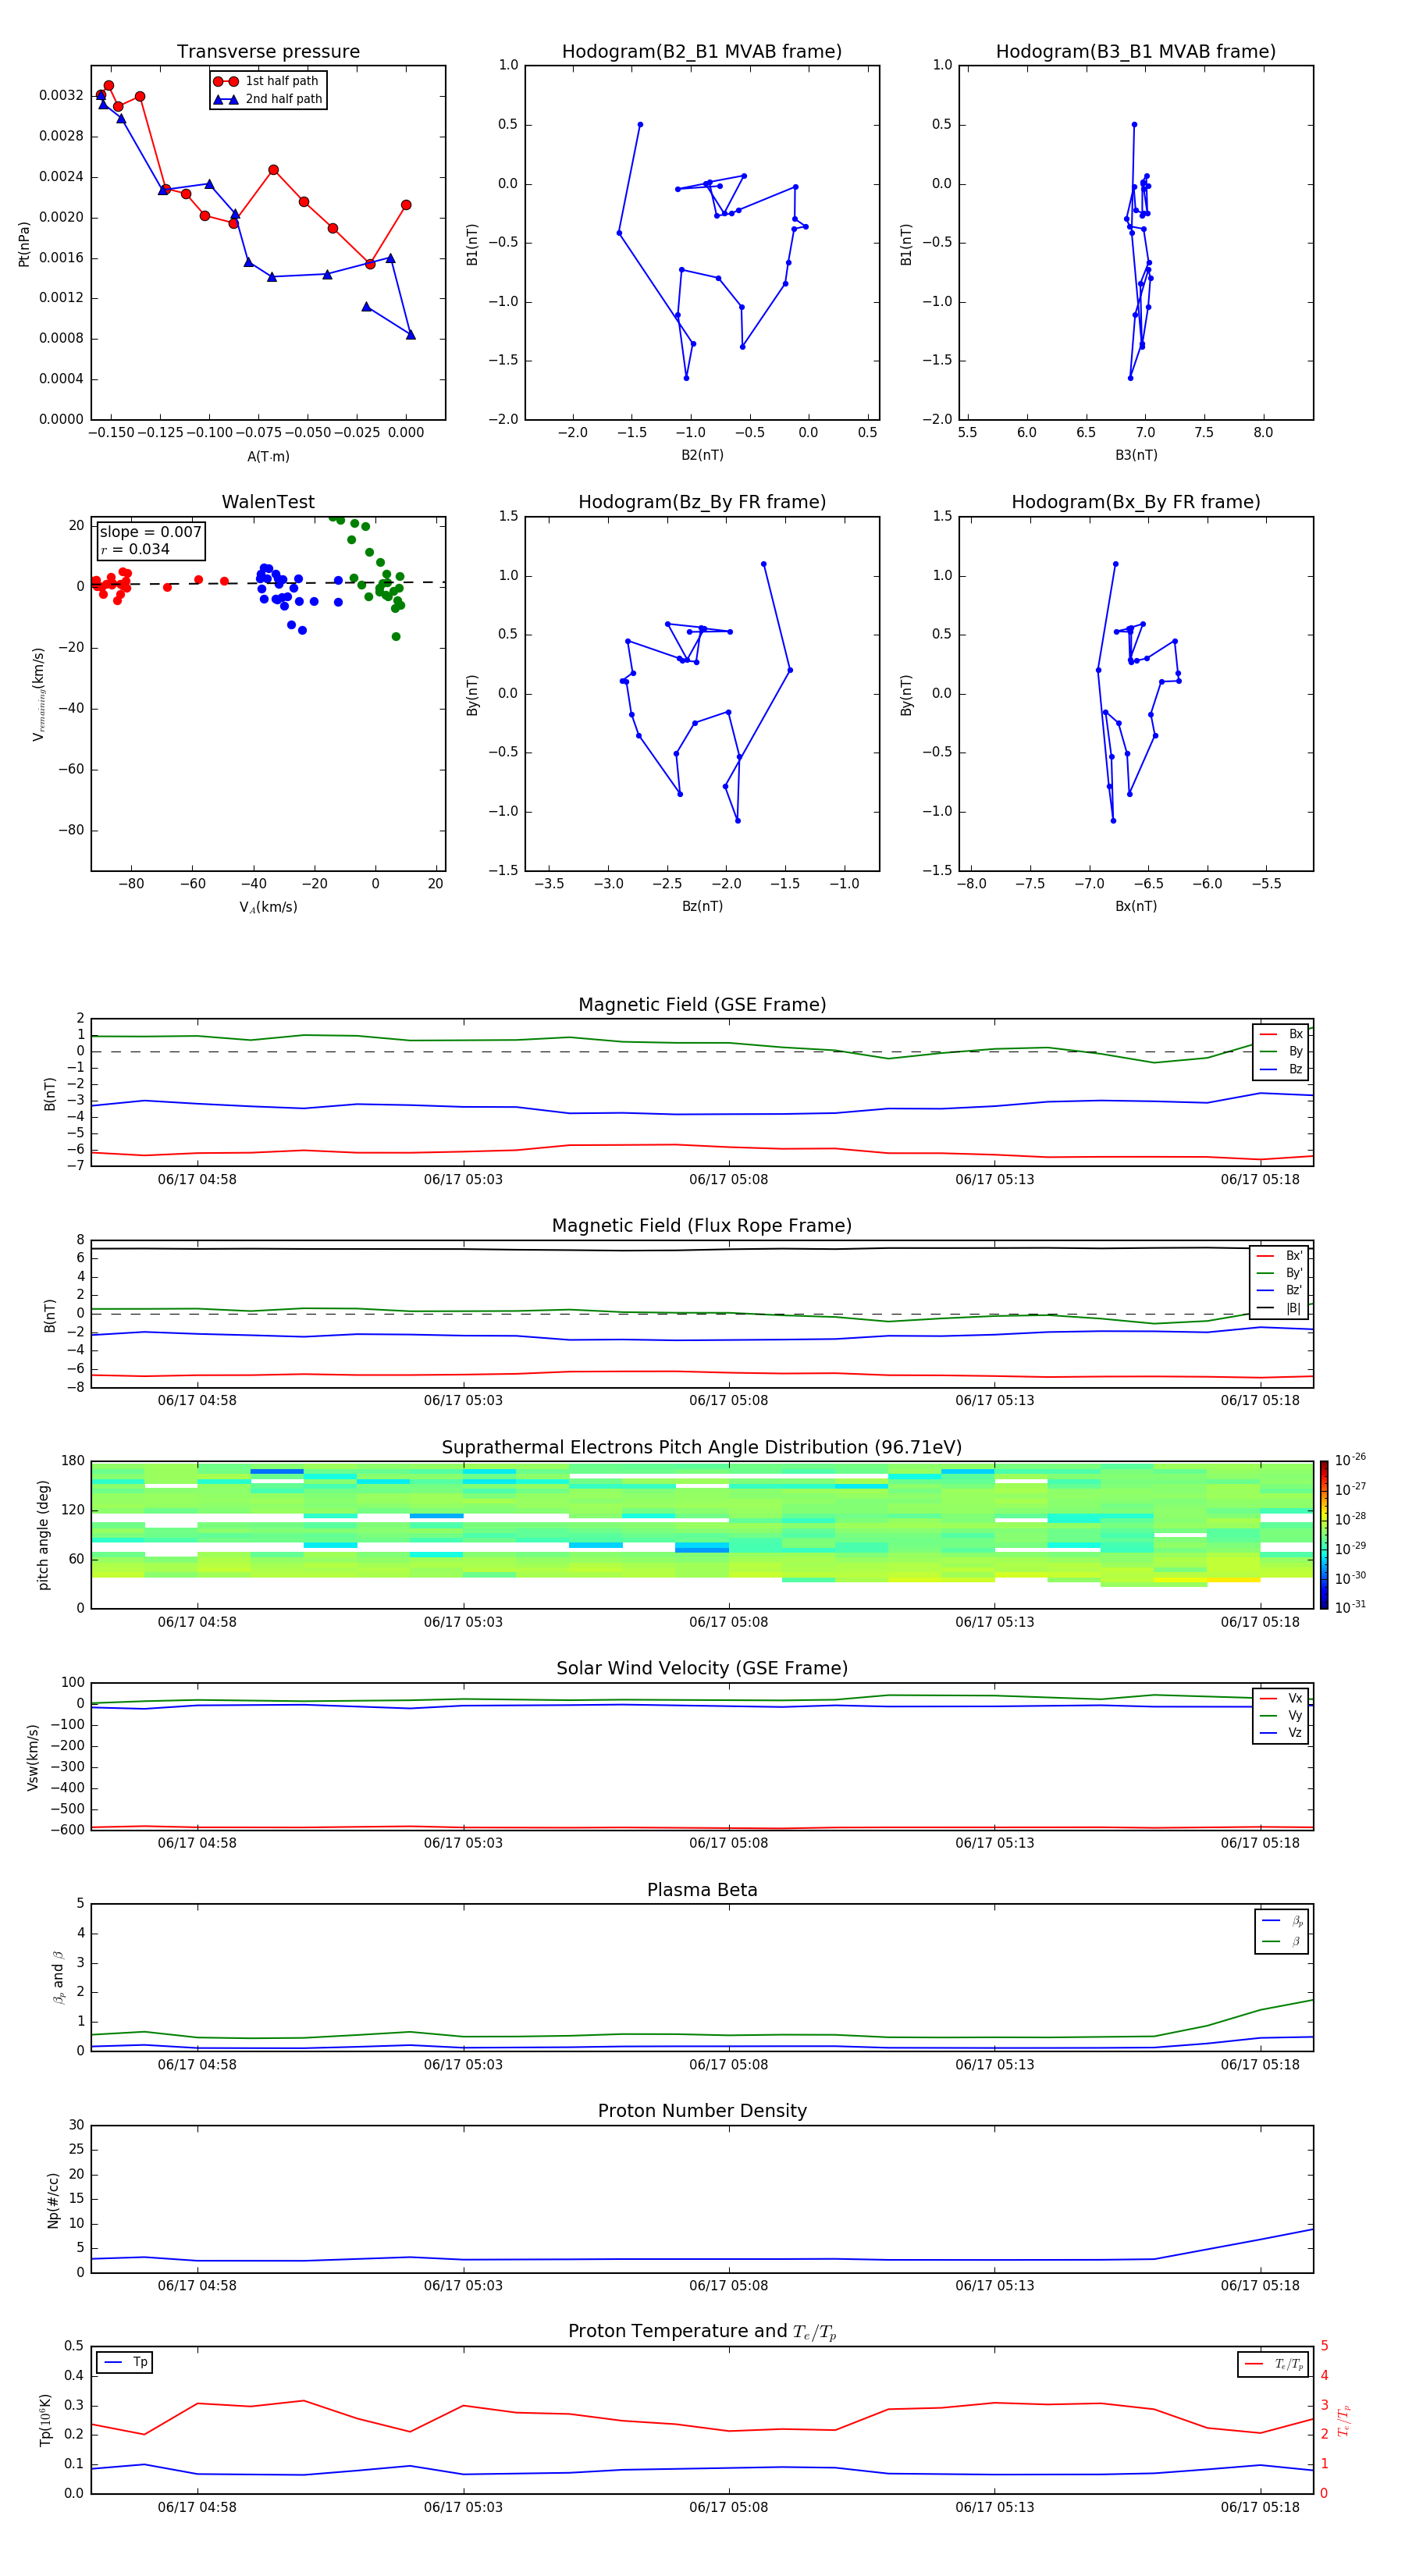Viewport: 1405px width, 2576px height.
Task: Click the 'Tp' legend entry in temperature plot
Action: [x=125, y=2362]
